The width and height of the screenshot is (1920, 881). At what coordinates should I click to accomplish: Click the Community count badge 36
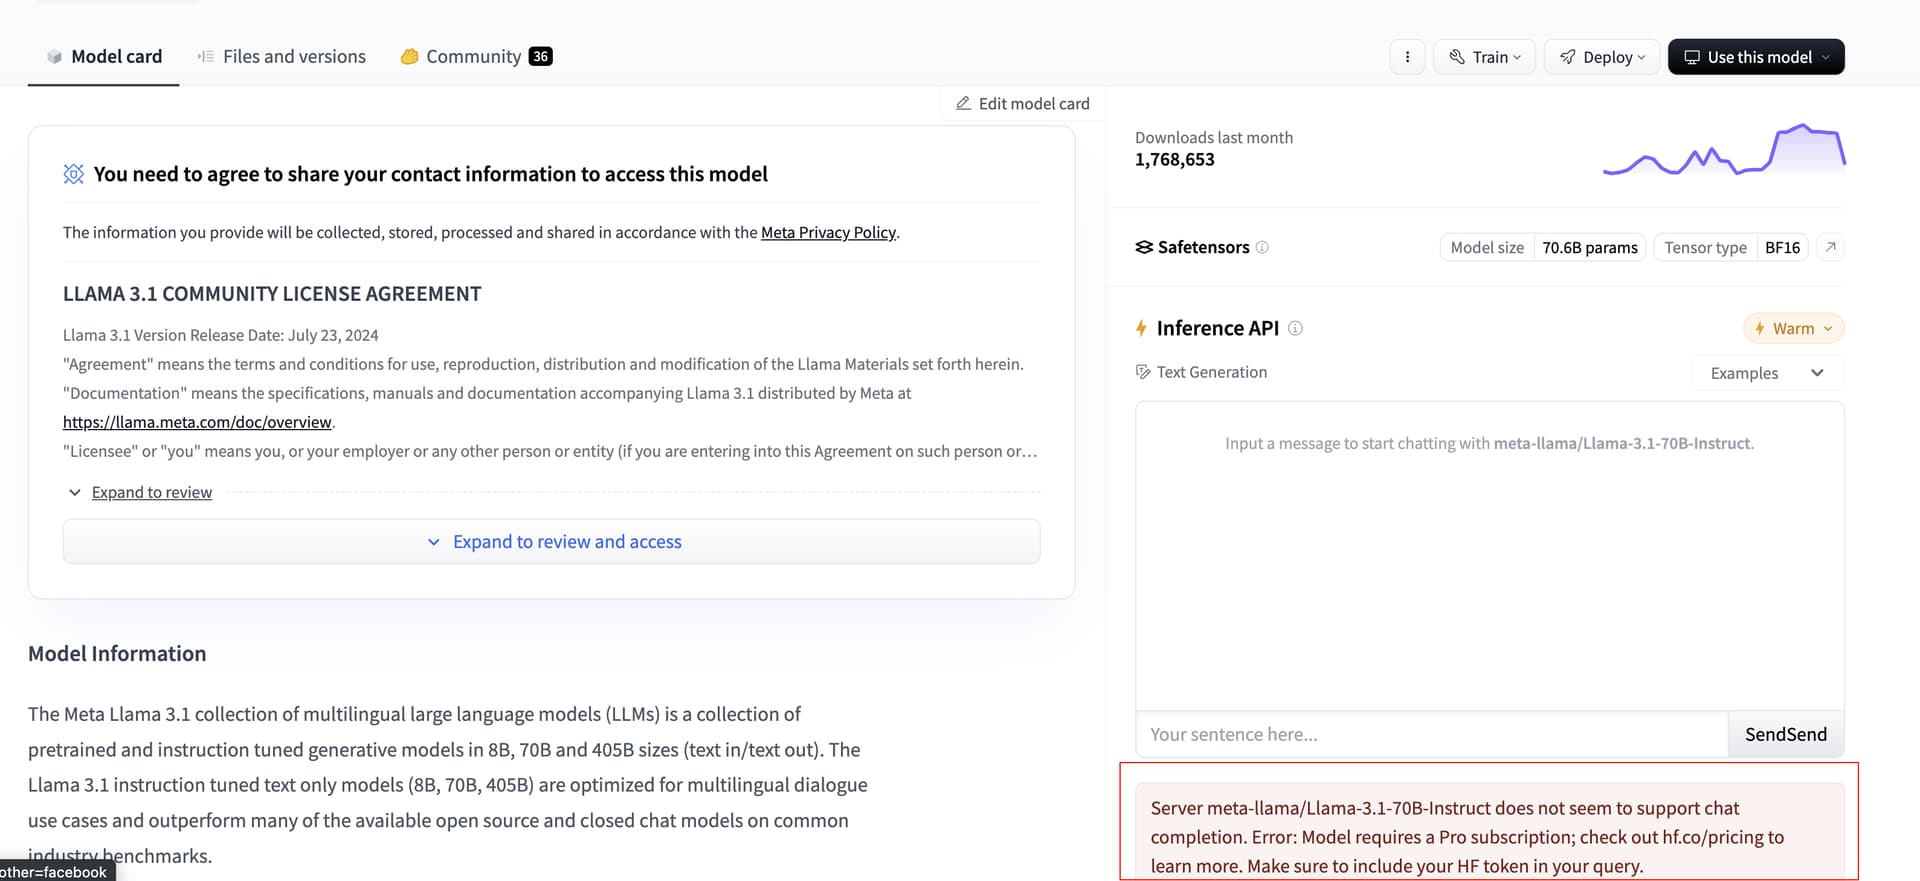pos(540,57)
